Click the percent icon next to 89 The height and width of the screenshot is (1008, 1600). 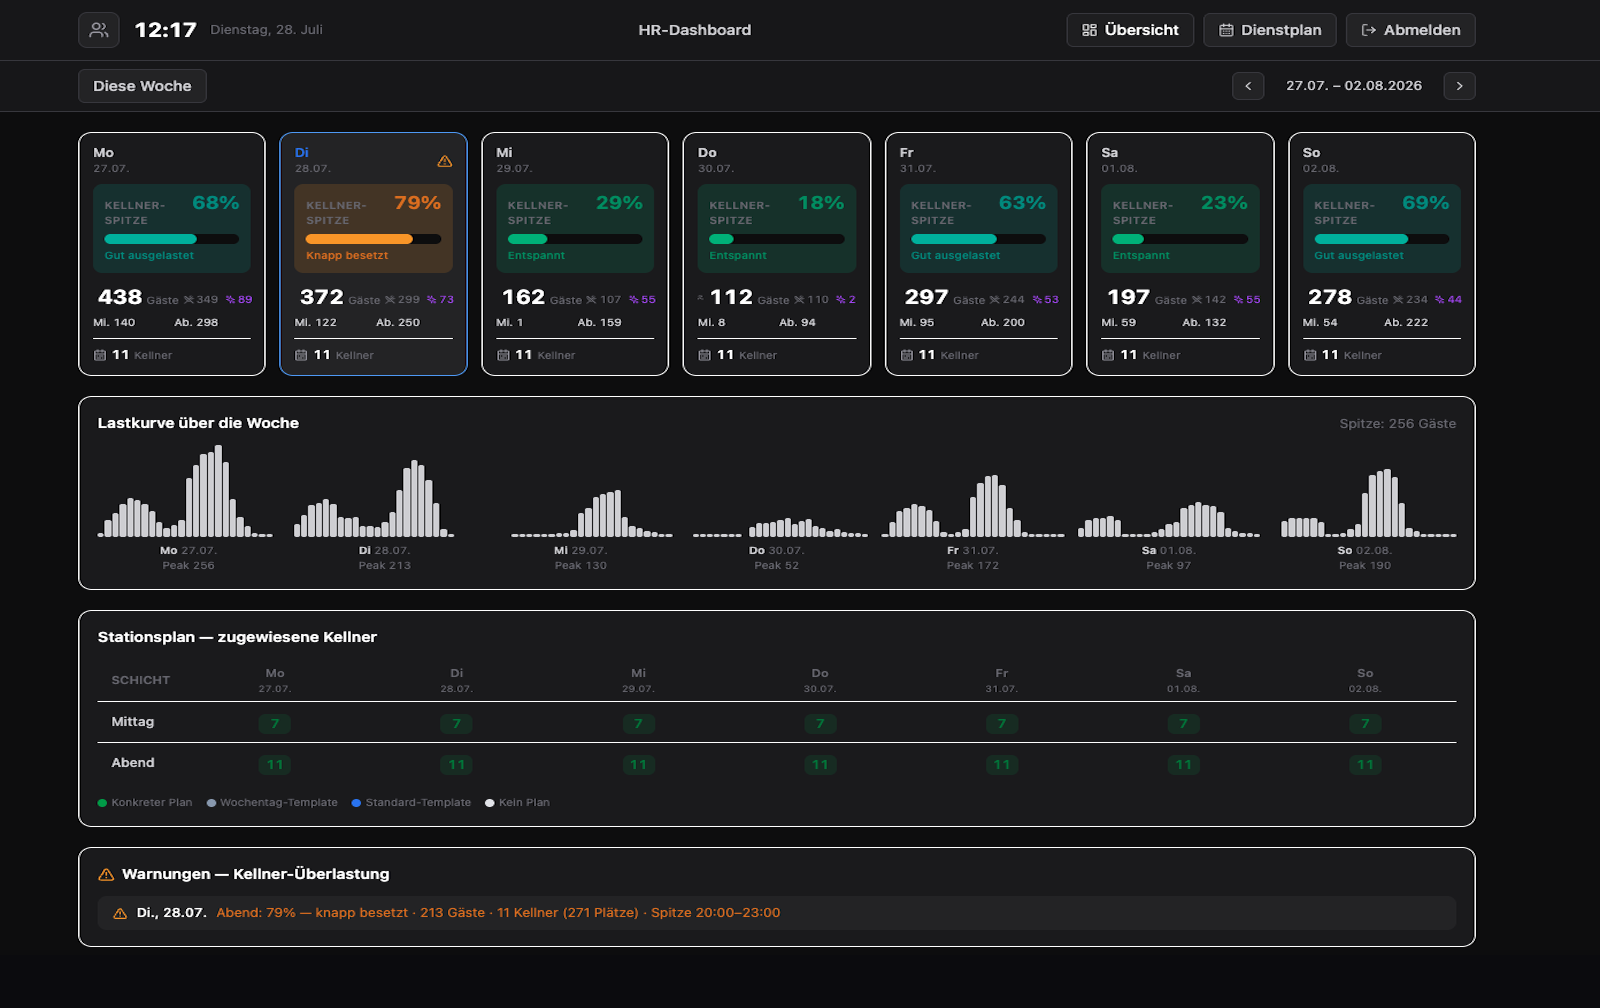[x=230, y=300]
